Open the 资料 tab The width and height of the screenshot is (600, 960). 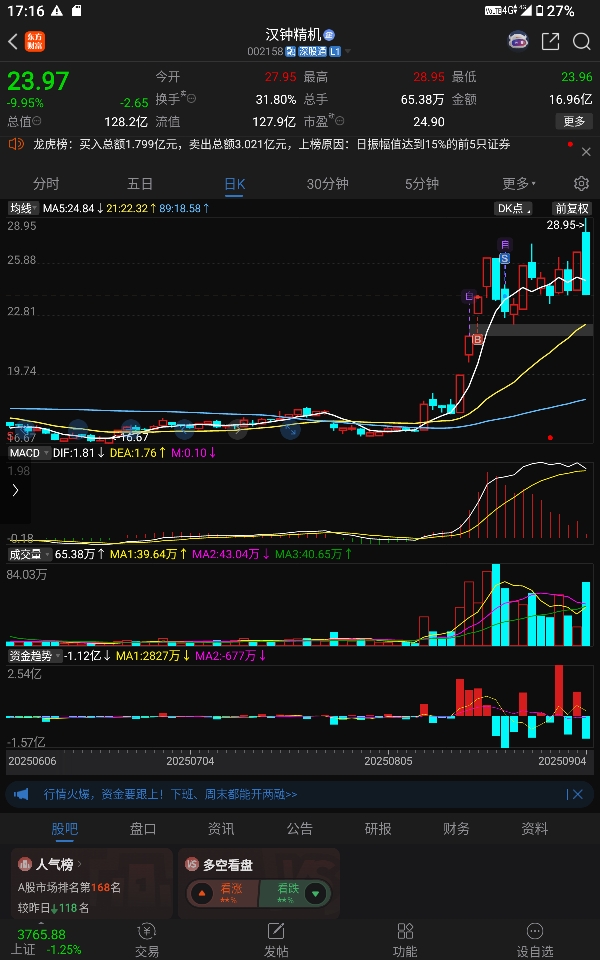tap(534, 829)
